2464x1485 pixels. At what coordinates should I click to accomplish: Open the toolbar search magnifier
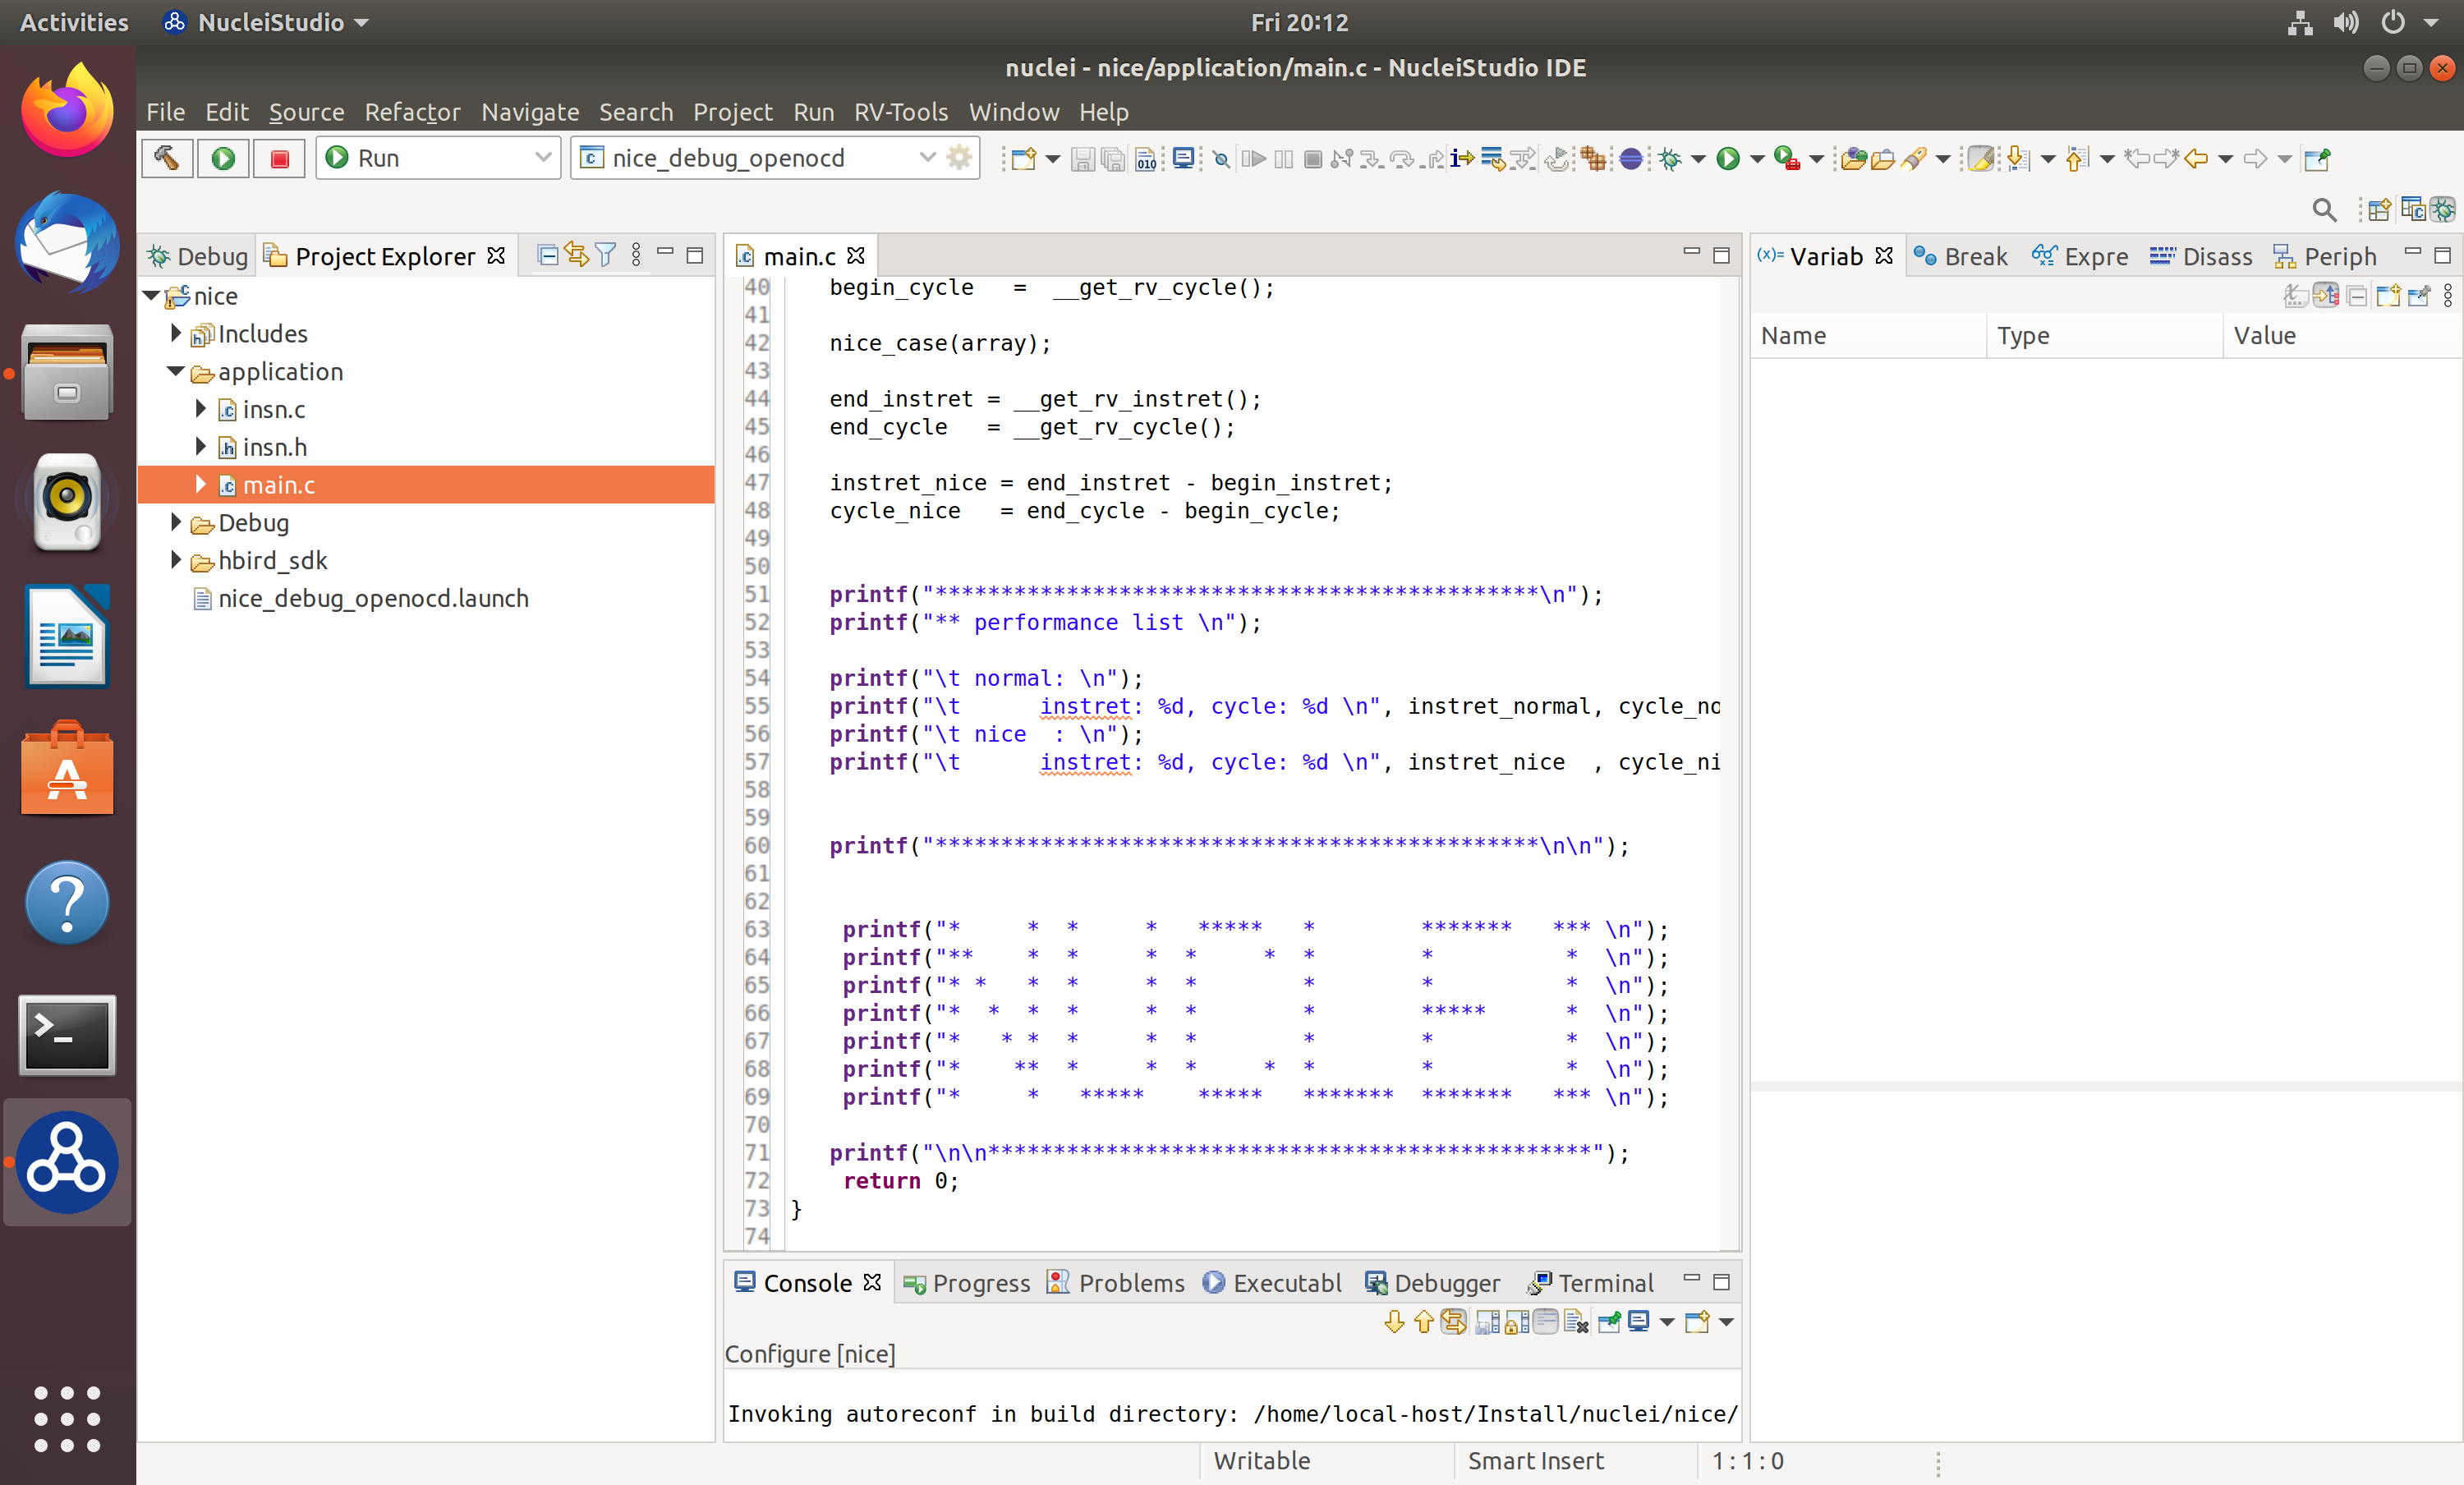coord(2324,210)
